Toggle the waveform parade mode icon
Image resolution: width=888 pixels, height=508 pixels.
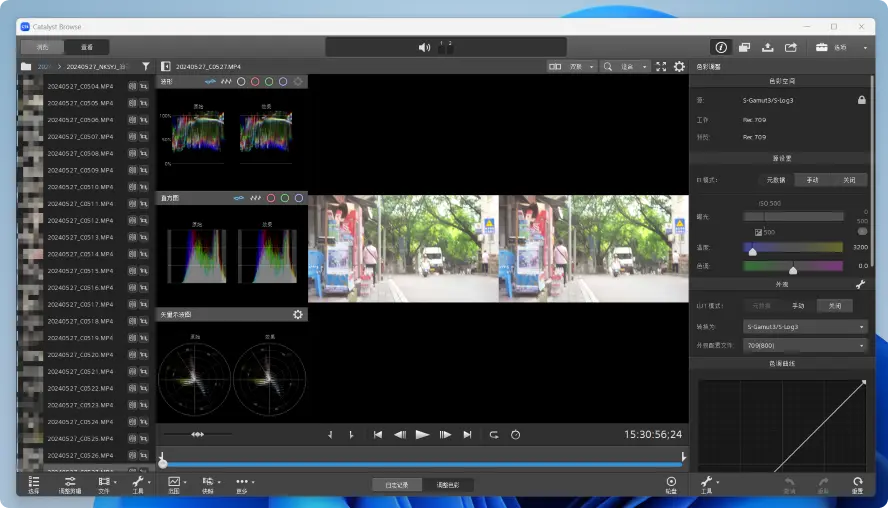point(226,82)
